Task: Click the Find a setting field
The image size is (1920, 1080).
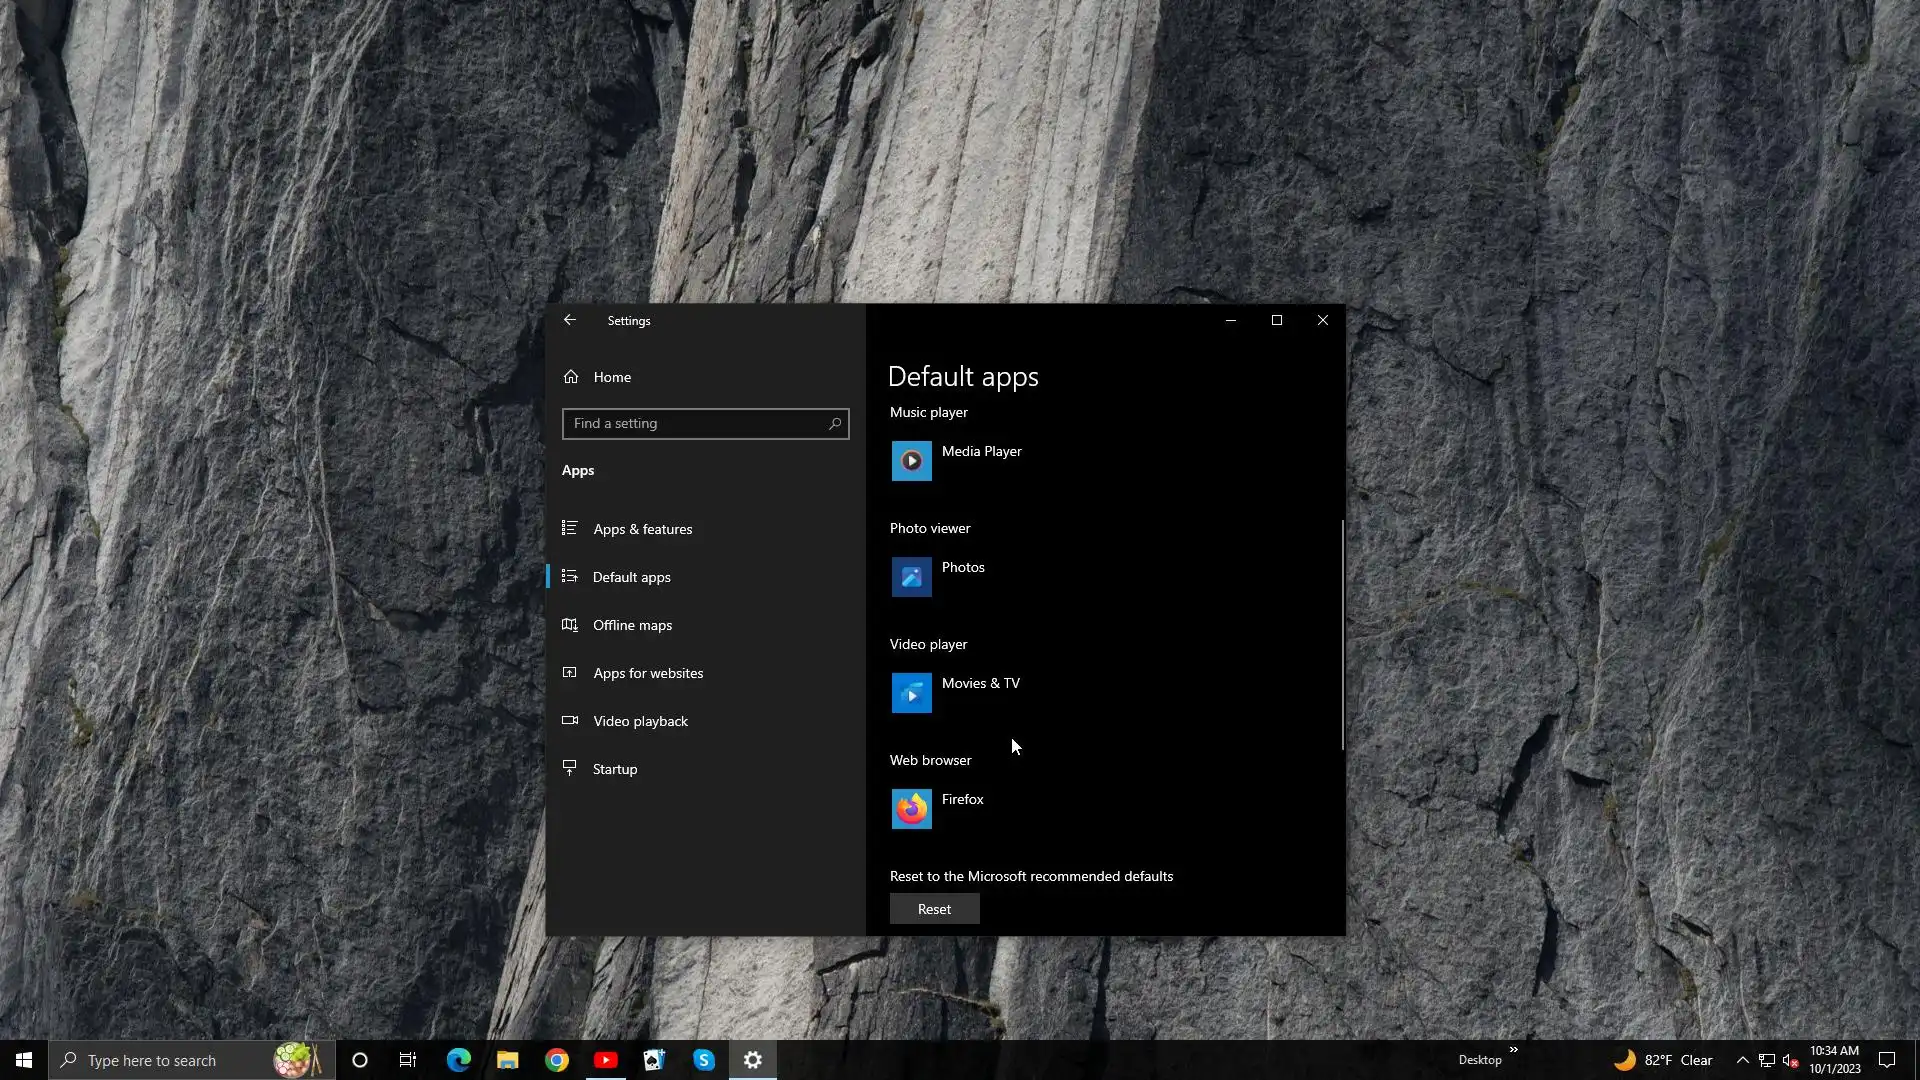Action: [x=695, y=424]
